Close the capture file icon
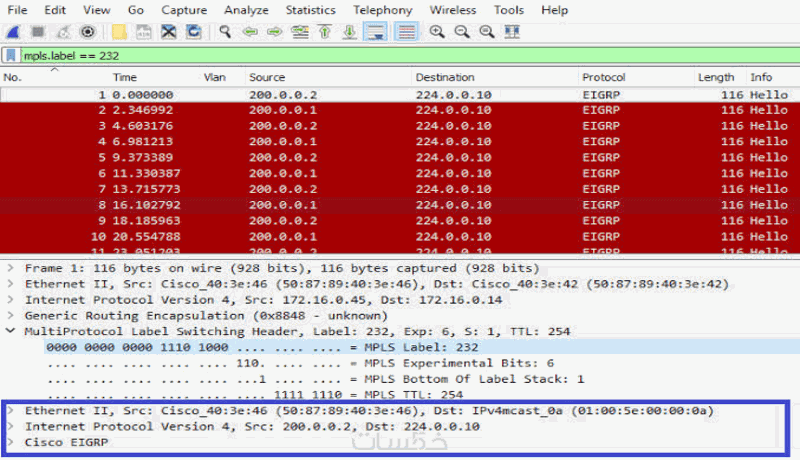 tap(168, 32)
